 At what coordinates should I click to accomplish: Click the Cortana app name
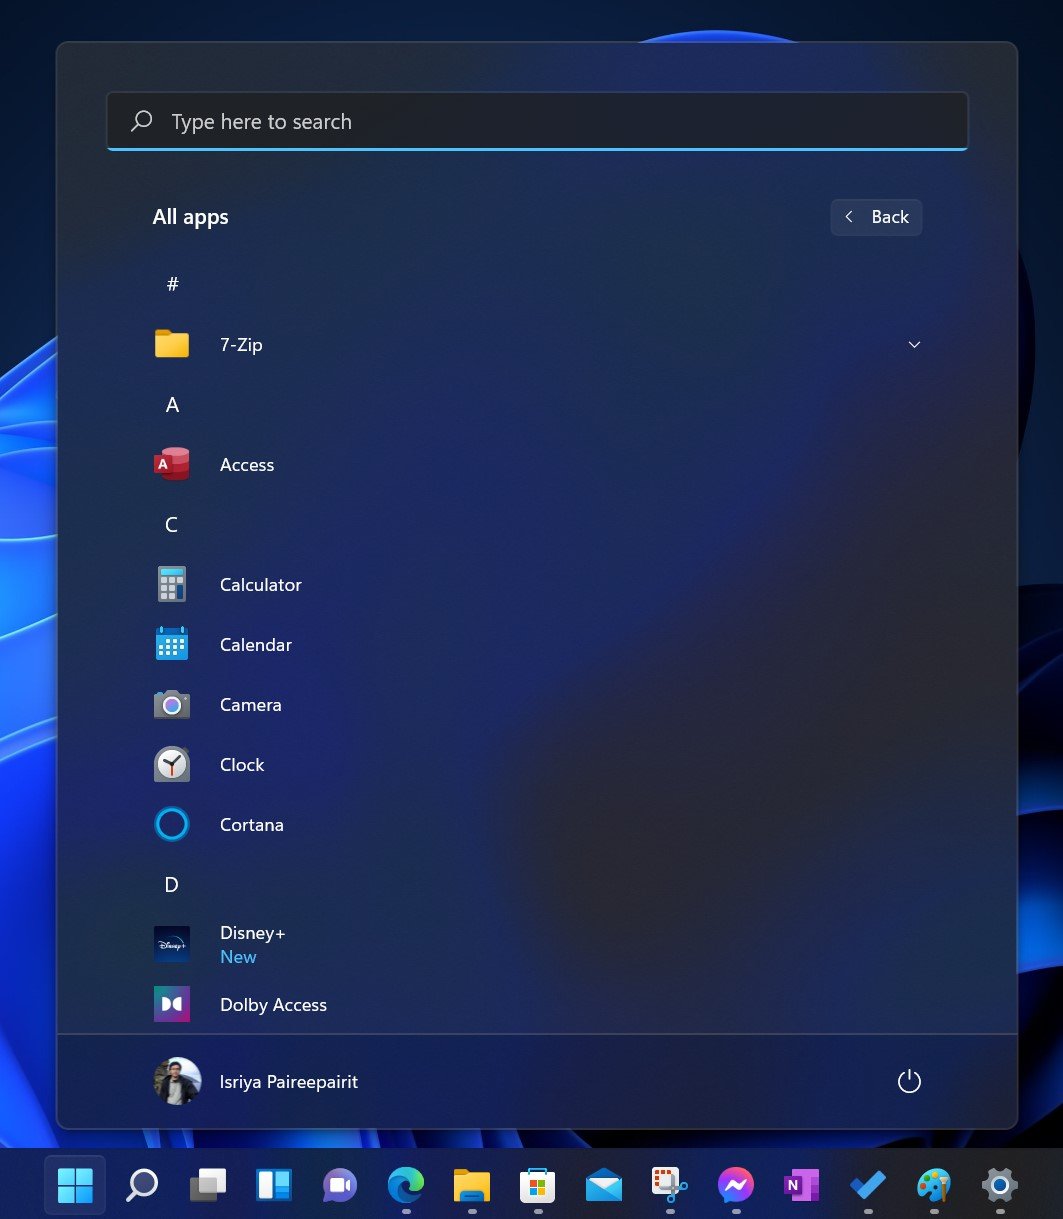[x=252, y=824]
